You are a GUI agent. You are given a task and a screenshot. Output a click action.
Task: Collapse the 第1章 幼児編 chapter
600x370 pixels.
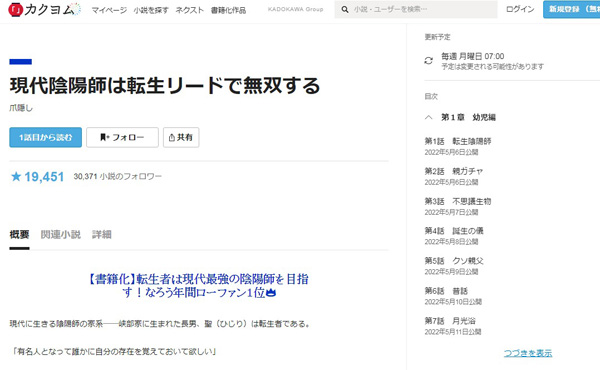[x=429, y=117]
